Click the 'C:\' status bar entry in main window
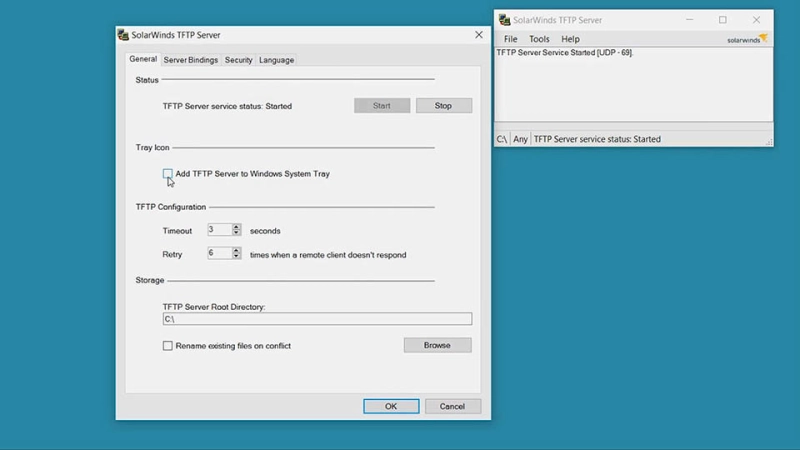Screen dimensions: 800x450 [x=502, y=139]
